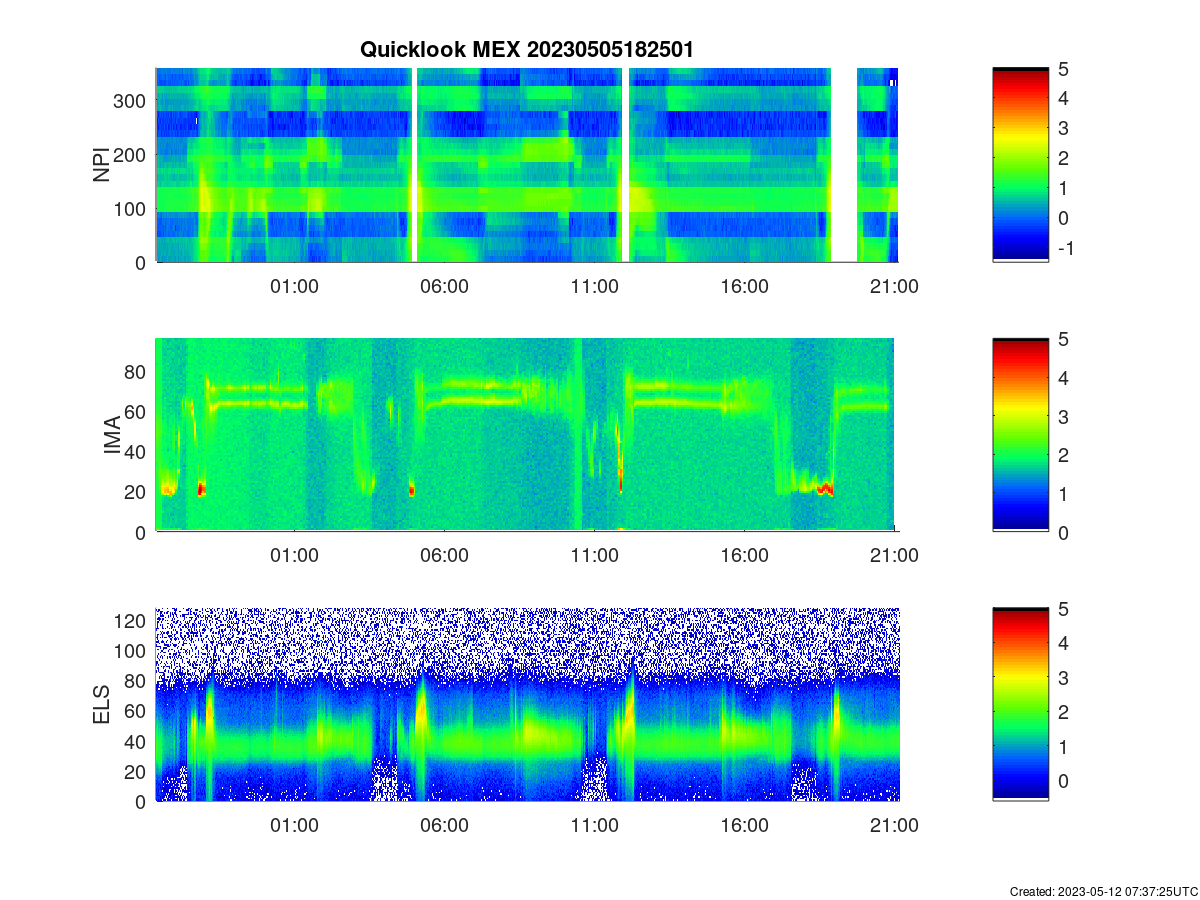Viewport: 1200px width, 900px height.
Task: Click inside the ELS spectrogram panel
Action: [x=527, y=705]
